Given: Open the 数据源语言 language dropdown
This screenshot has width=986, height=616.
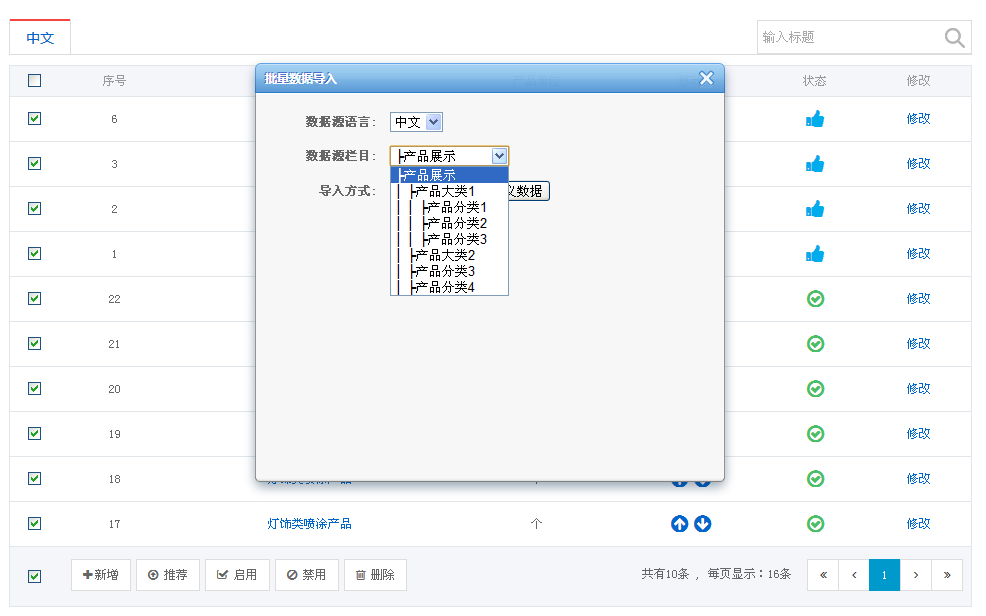Looking at the screenshot, I should click(416, 122).
